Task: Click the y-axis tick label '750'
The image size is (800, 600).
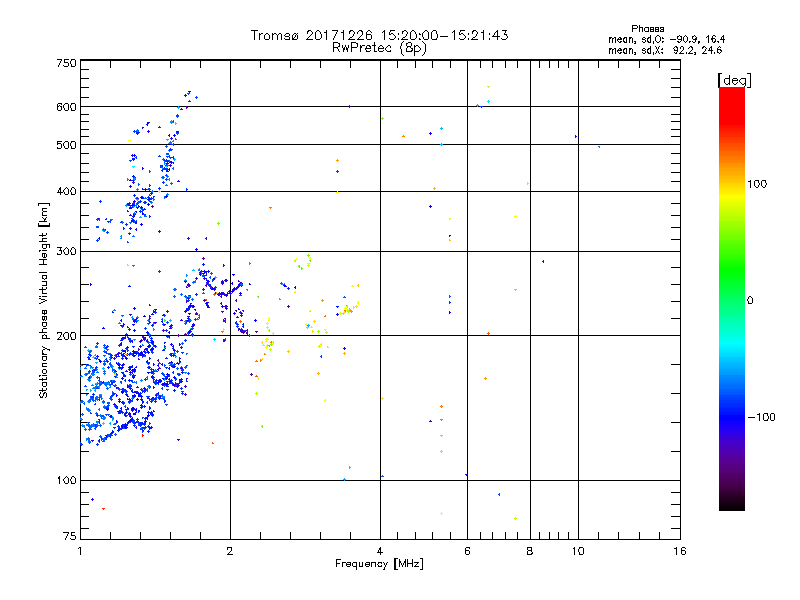Action: pos(66,63)
